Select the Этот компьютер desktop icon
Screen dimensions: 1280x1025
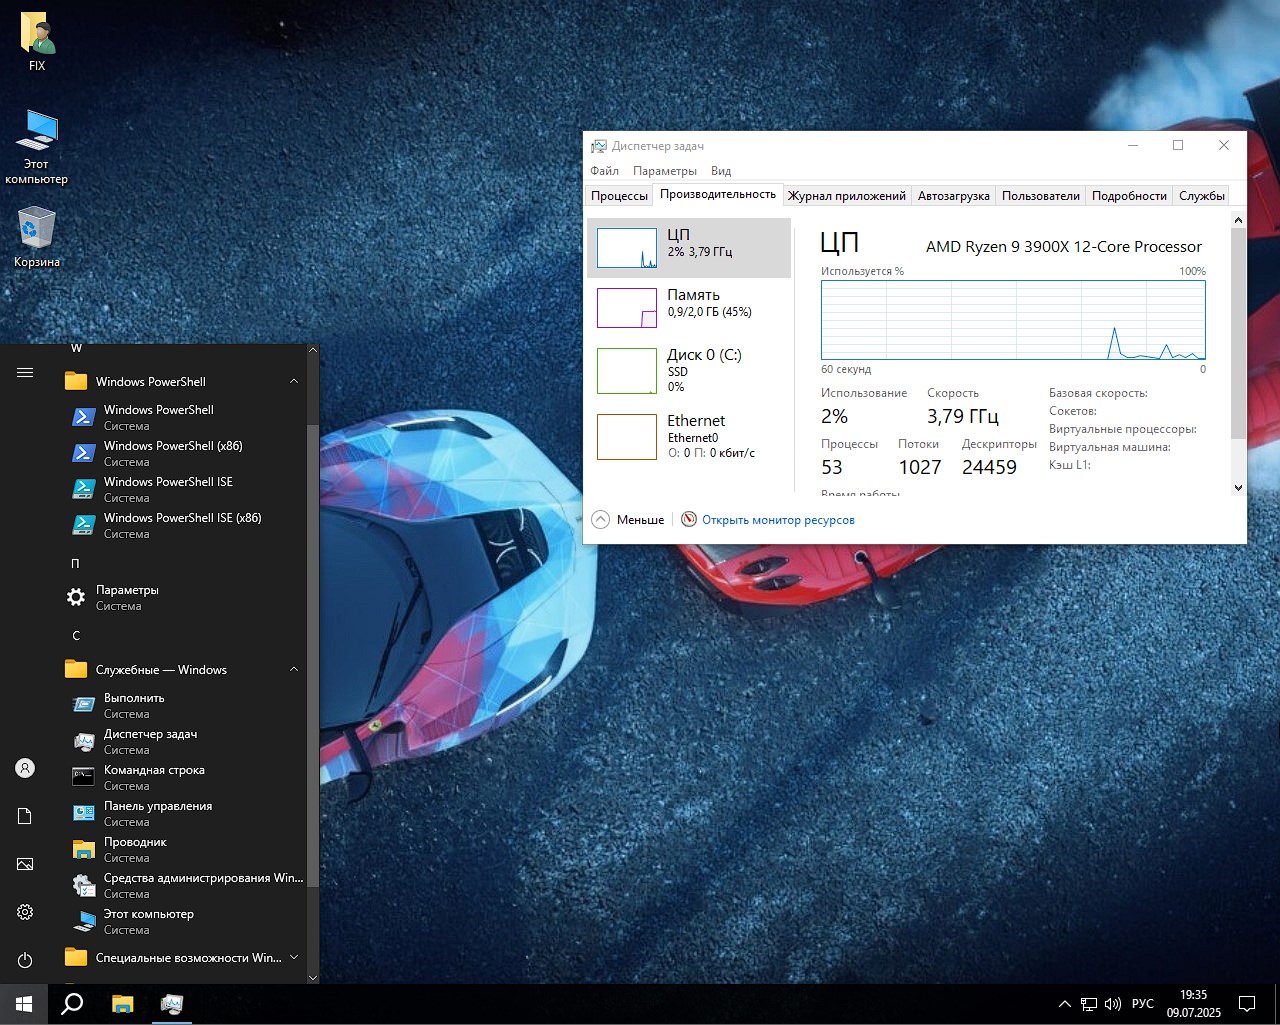coord(37,147)
